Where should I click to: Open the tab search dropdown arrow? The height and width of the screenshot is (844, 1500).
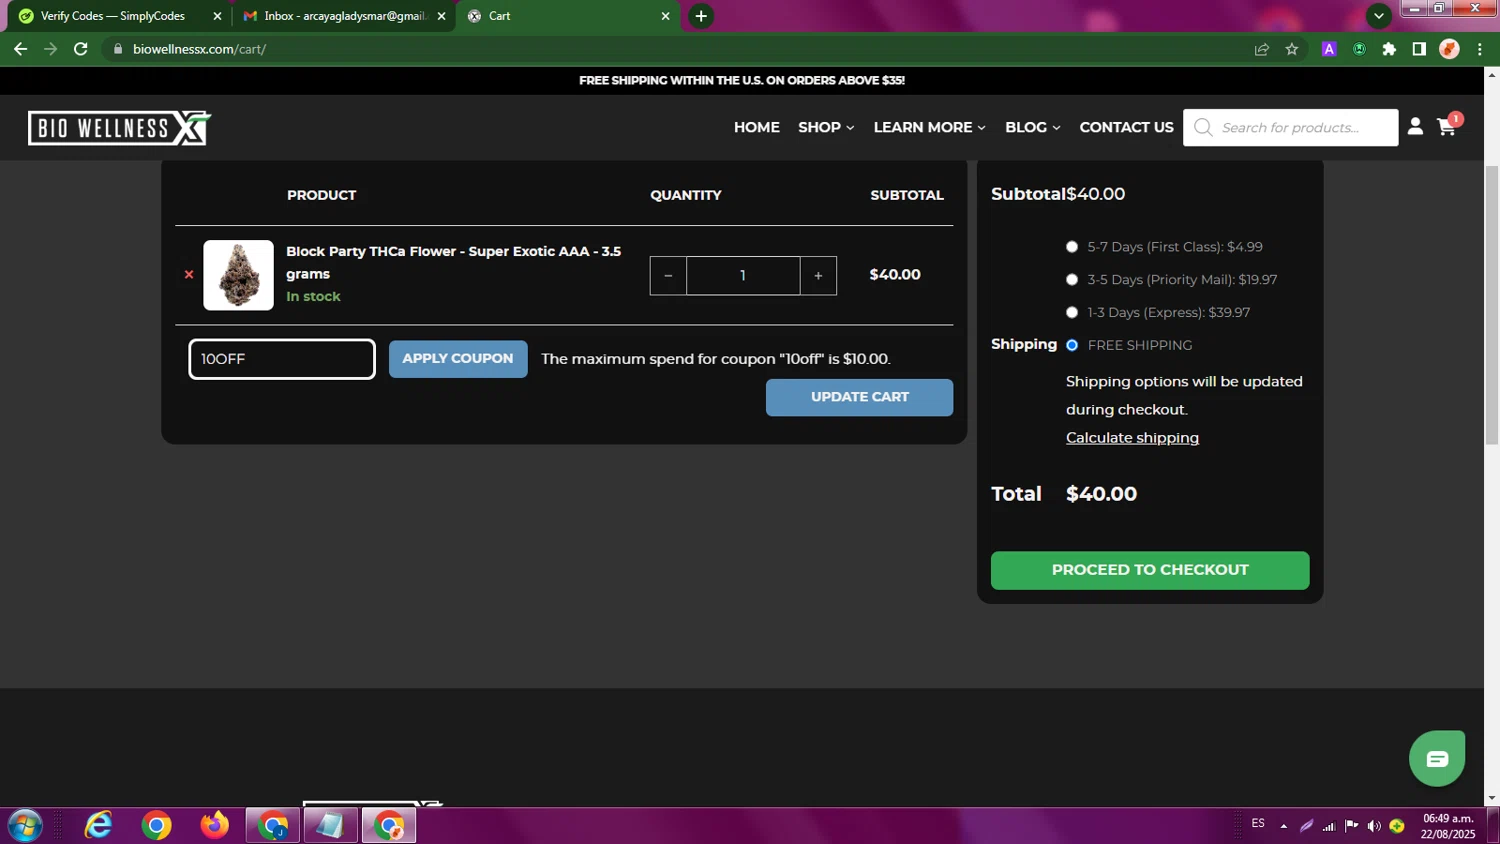1379,16
